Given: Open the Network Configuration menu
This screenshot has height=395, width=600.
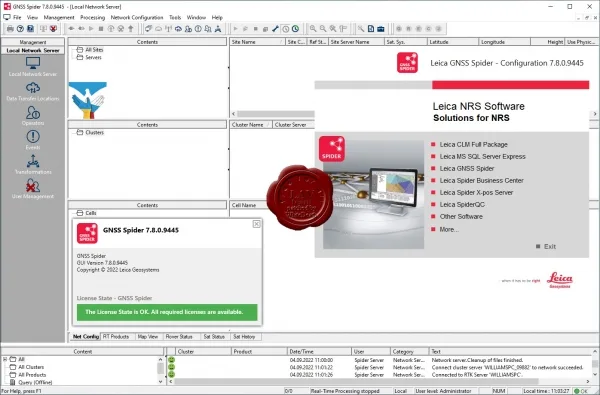Looking at the screenshot, I should coord(137,18).
